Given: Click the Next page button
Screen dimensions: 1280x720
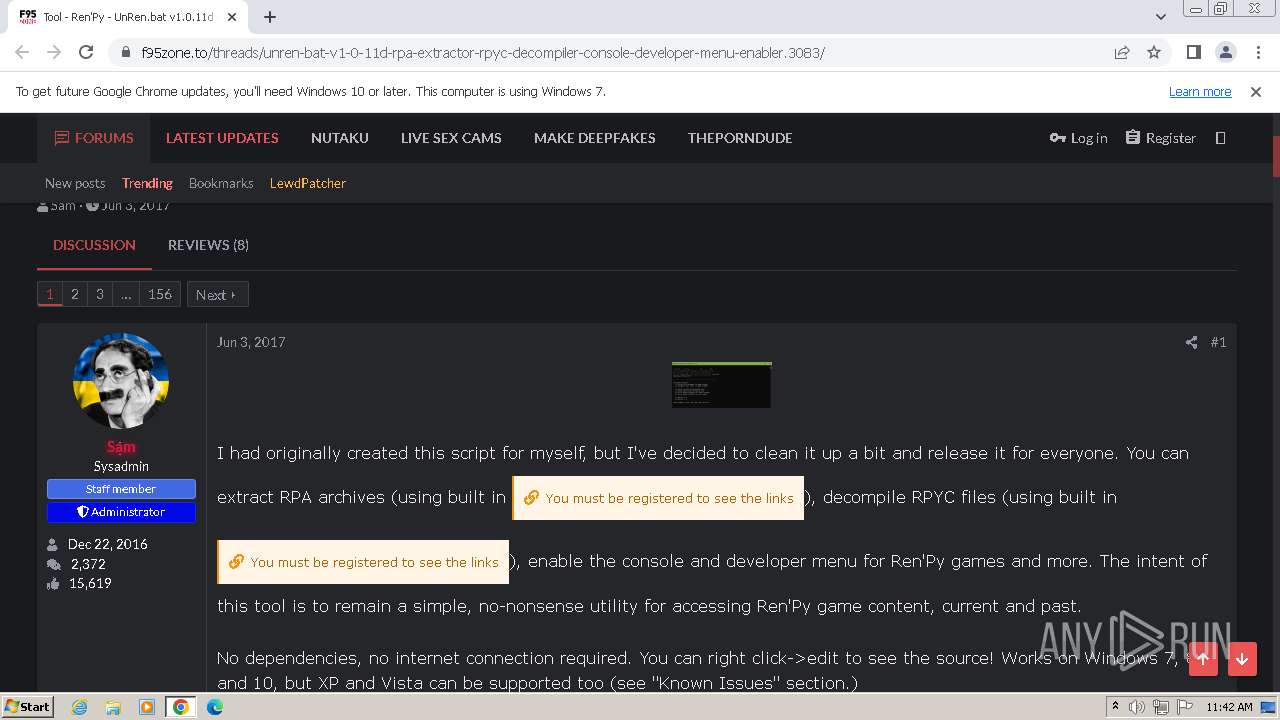Looking at the screenshot, I should tap(217, 294).
